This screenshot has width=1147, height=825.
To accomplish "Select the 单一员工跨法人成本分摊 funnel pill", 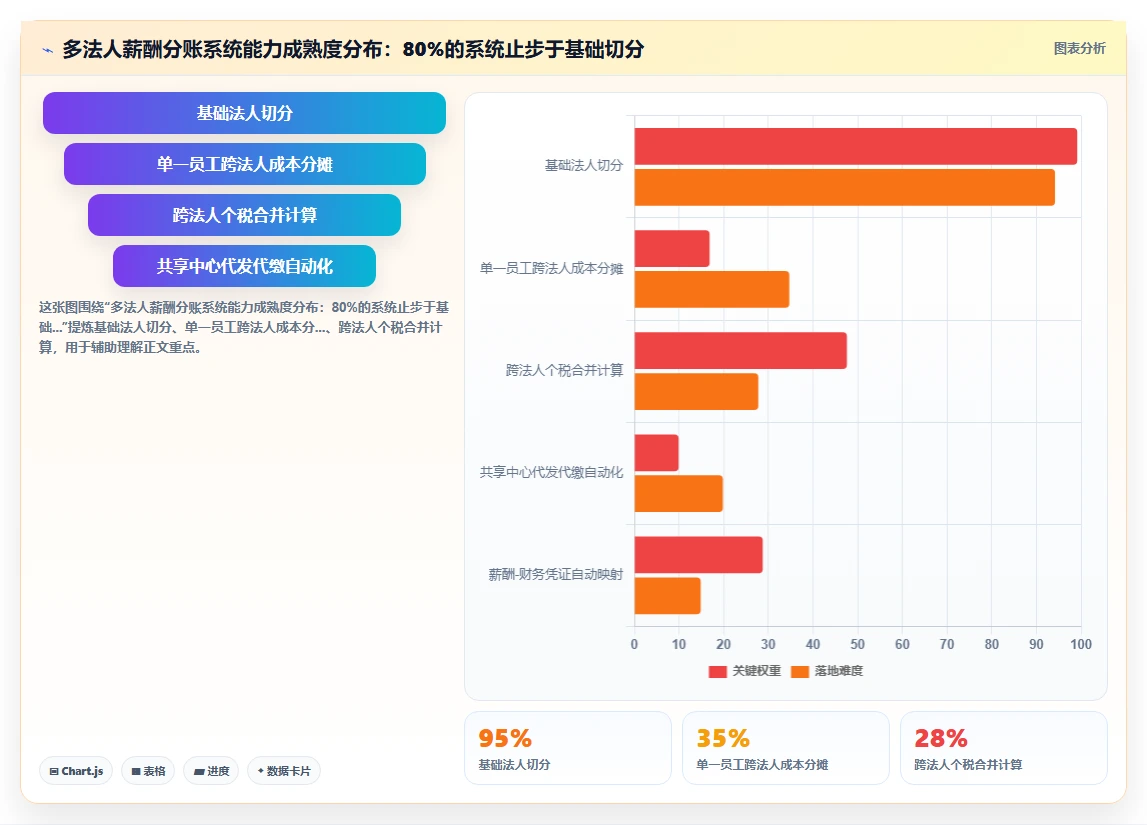I will (244, 164).
